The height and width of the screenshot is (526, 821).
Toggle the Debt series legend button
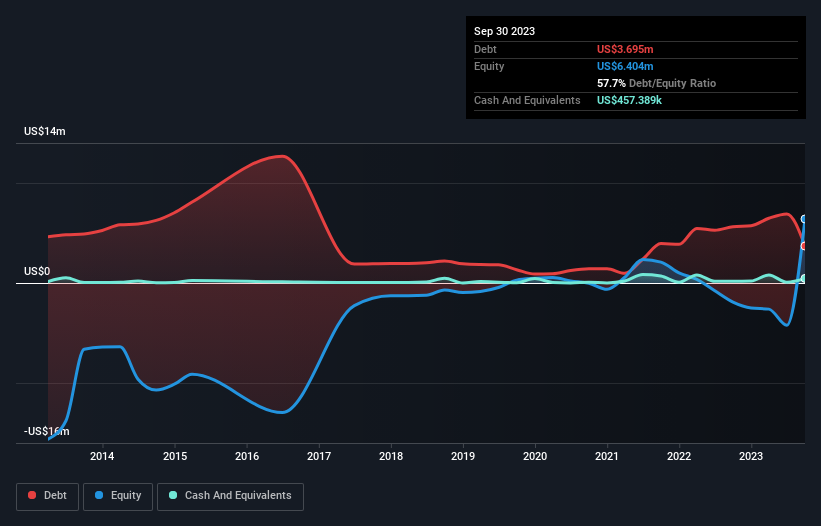(48, 496)
